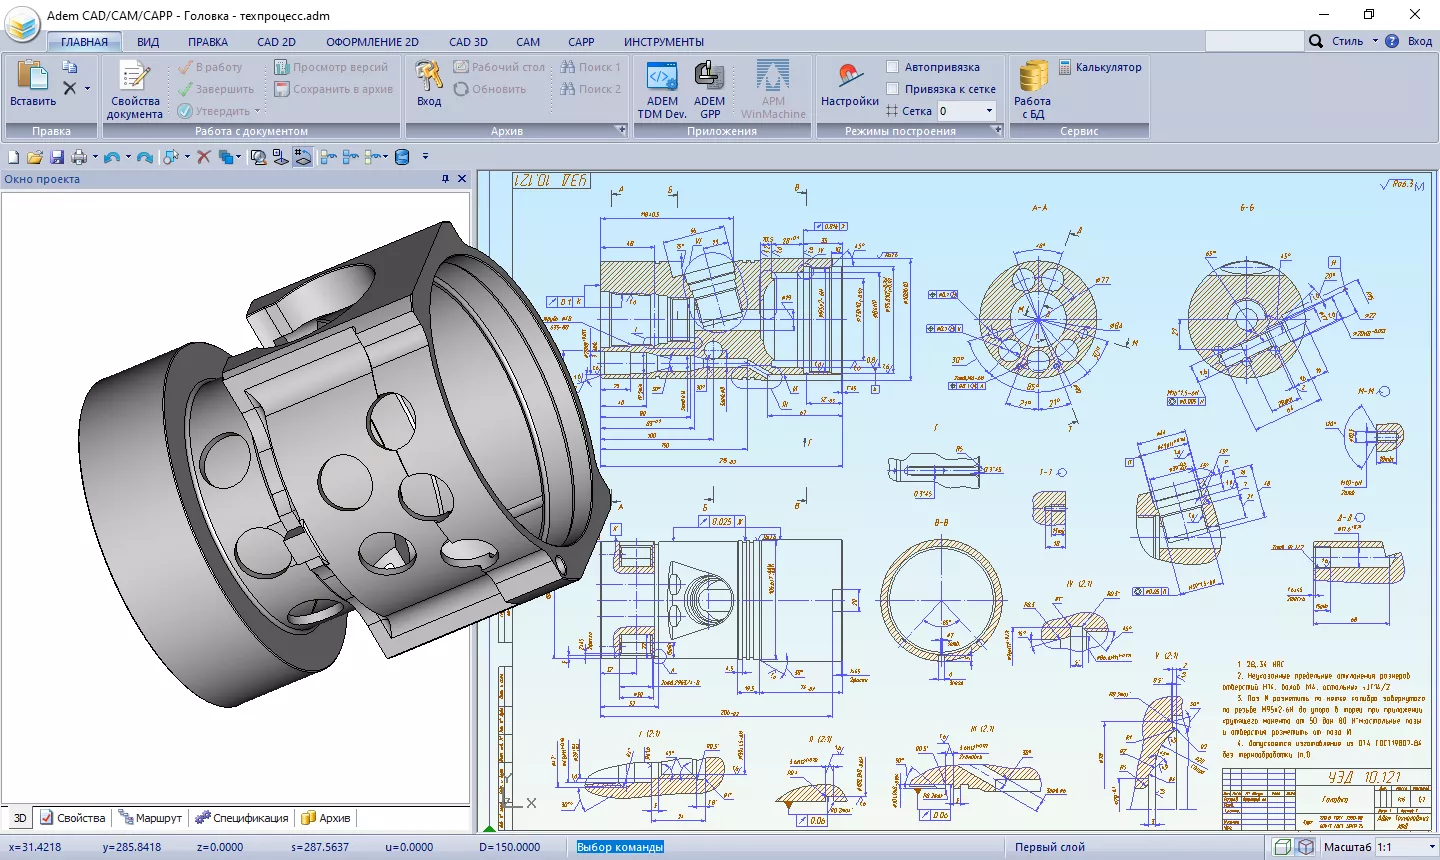Open the CAD 3D ribbon tab
Viewport: 1440px width, 860px height.
(x=468, y=42)
